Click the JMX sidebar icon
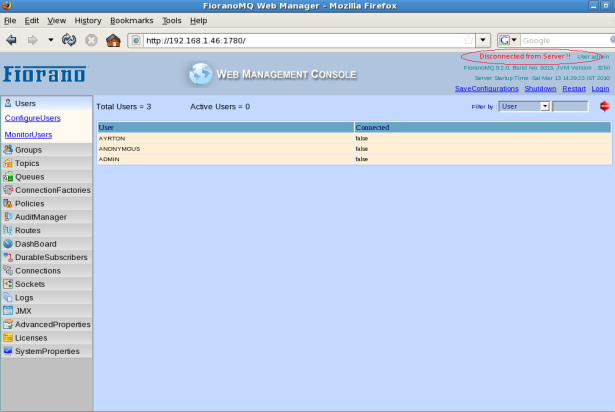This screenshot has height=412, width=615. (x=8, y=311)
